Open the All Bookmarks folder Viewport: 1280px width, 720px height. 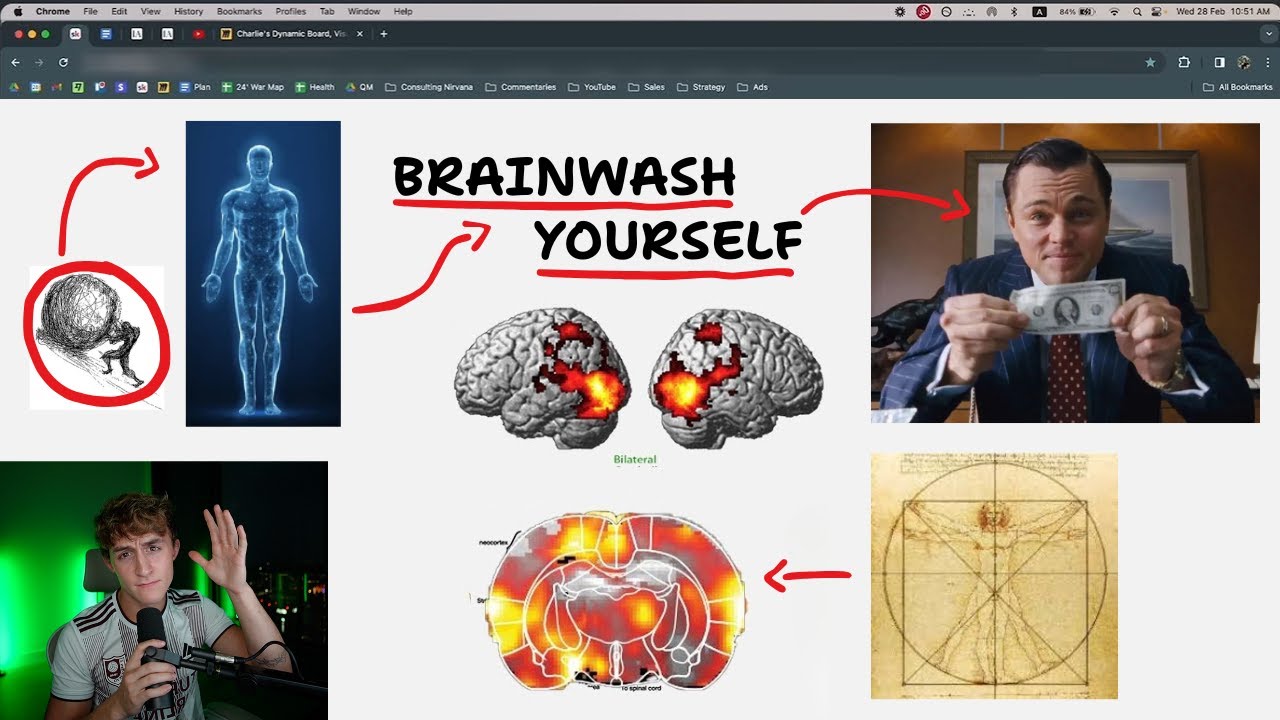click(1238, 87)
